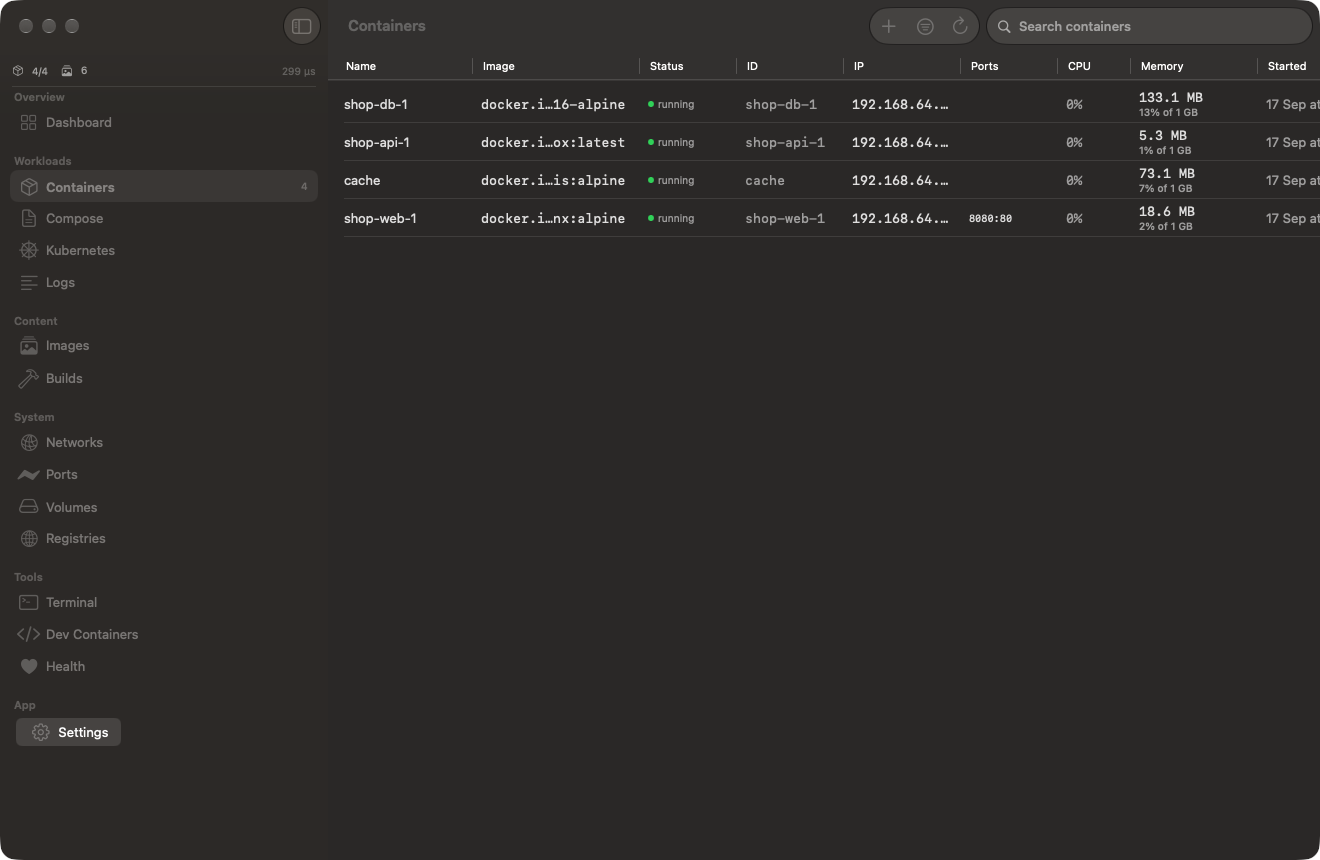Click the docker.i…16-alpine image cell
Image resolution: width=1320 pixels, height=860 pixels.
(x=553, y=104)
